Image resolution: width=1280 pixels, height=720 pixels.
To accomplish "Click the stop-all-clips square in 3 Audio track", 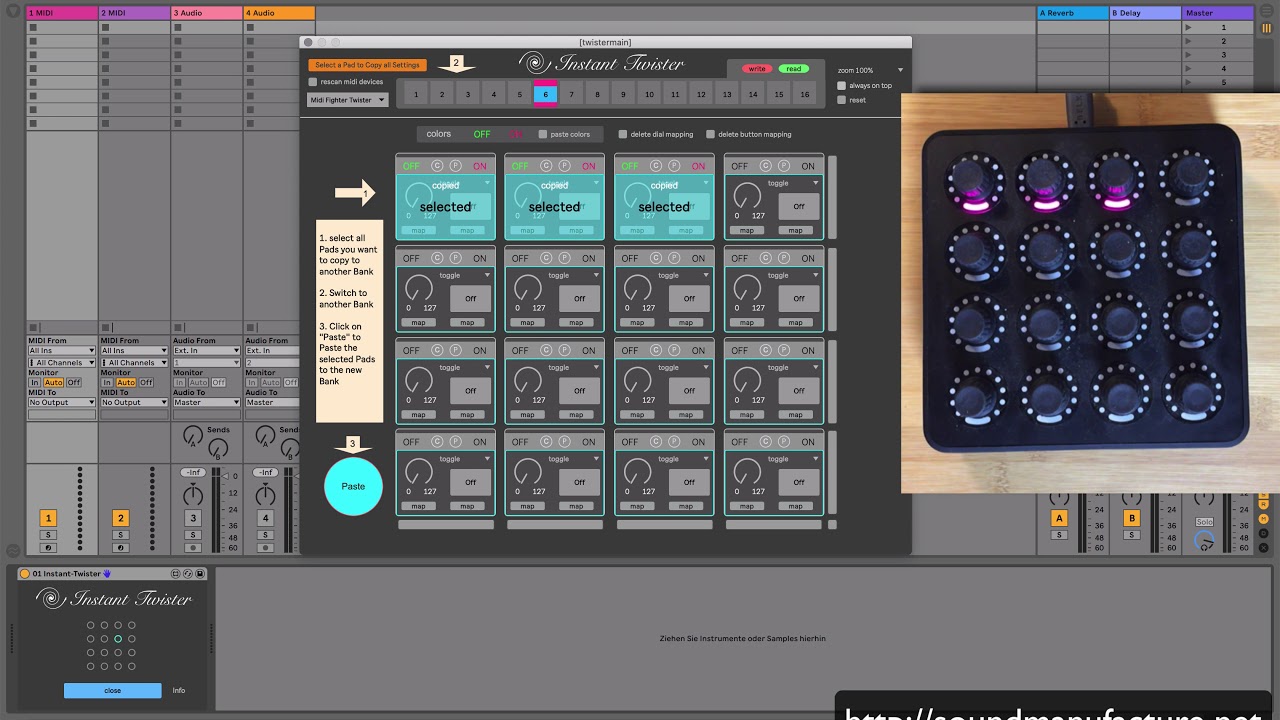I will (177, 326).
